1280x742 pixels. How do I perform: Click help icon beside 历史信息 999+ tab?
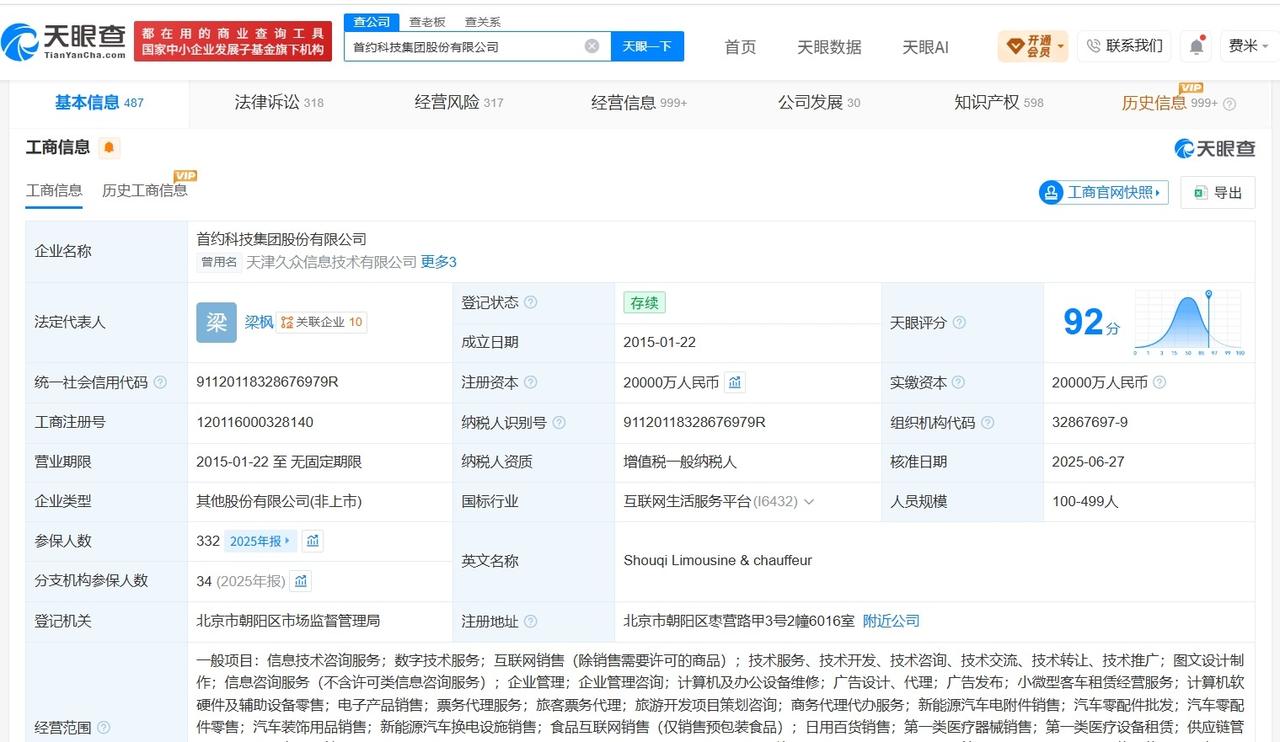1229,103
